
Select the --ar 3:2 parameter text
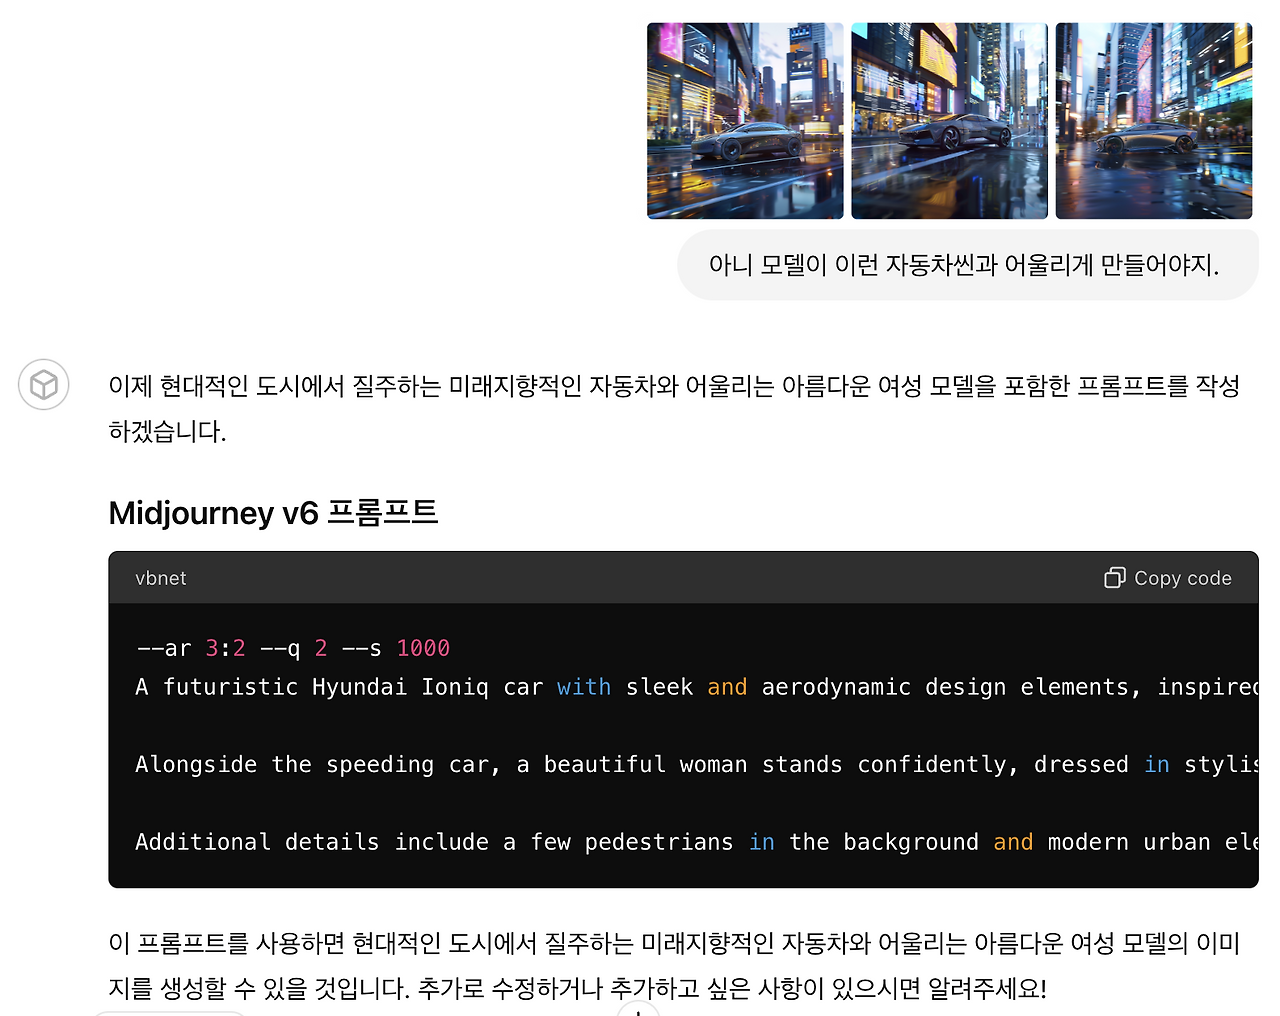pyautogui.click(x=190, y=648)
